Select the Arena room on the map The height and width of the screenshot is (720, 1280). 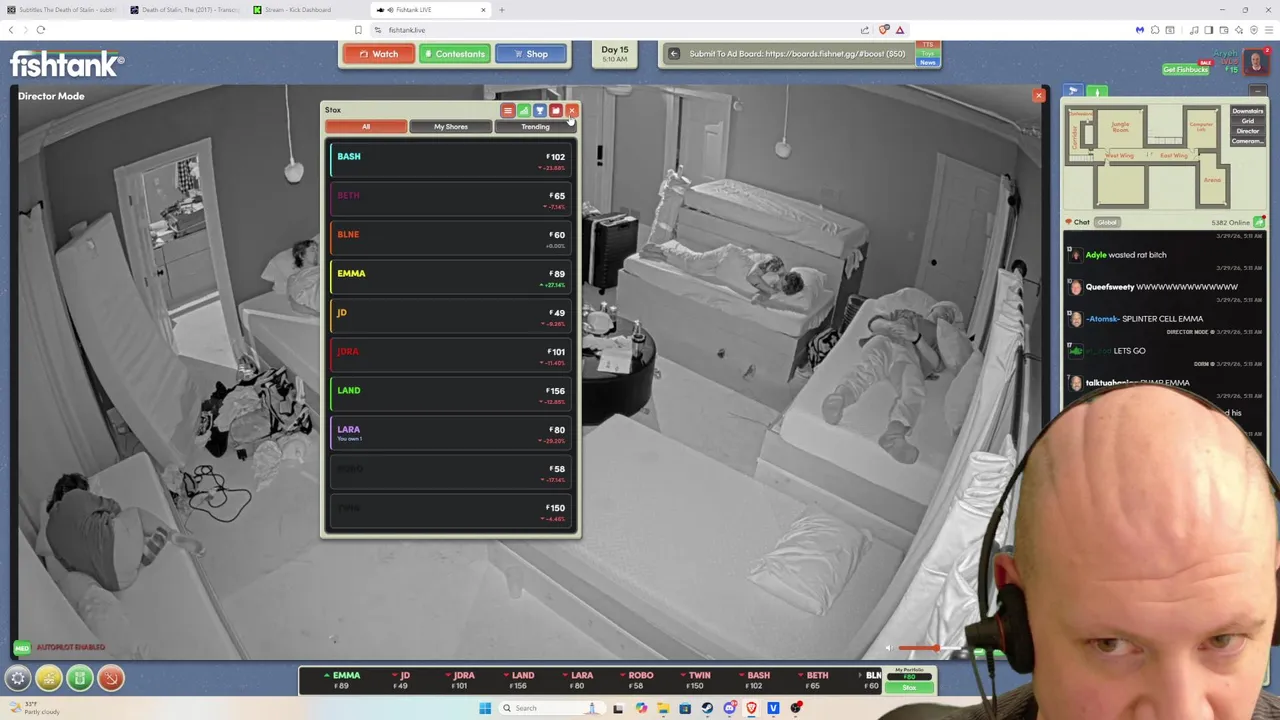point(1213,180)
